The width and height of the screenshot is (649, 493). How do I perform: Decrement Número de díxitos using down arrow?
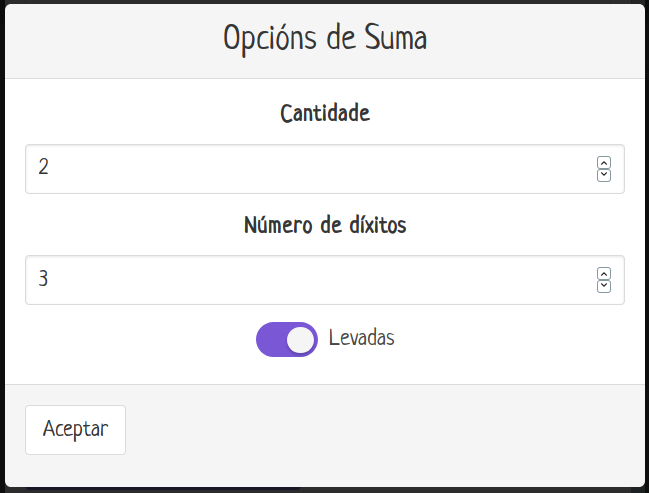coord(604,285)
